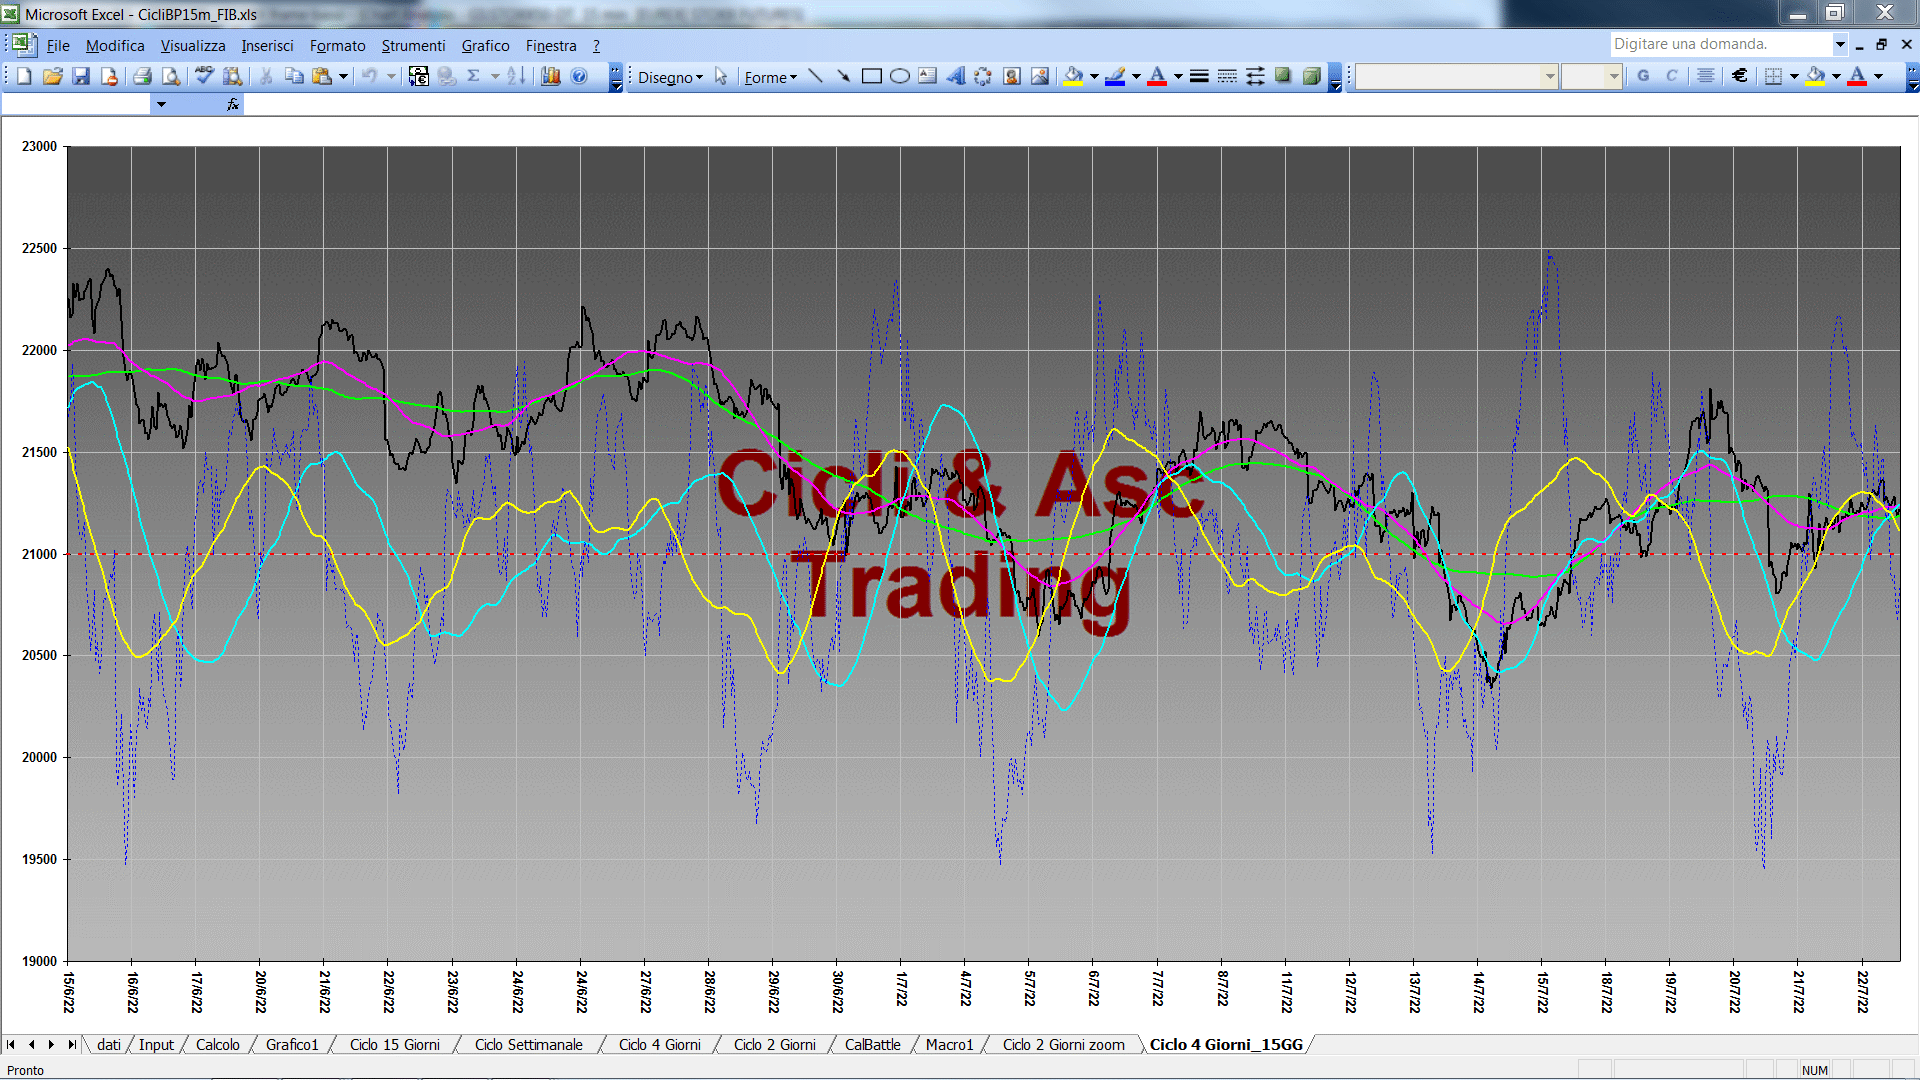Open the File menu
Image resolution: width=1920 pixels, height=1080 pixels.
[58, 46]
